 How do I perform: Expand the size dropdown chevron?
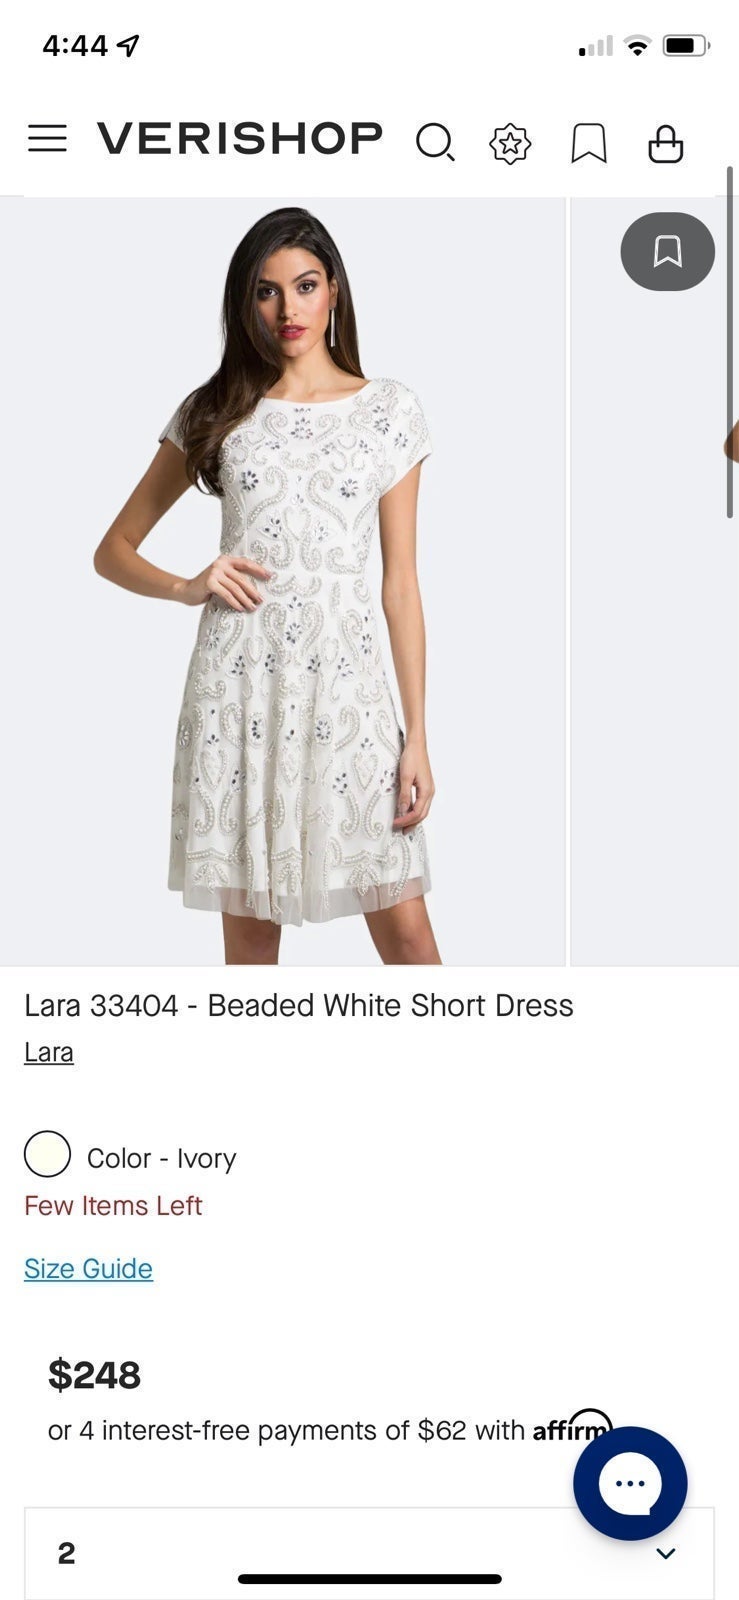point(666,1553)
